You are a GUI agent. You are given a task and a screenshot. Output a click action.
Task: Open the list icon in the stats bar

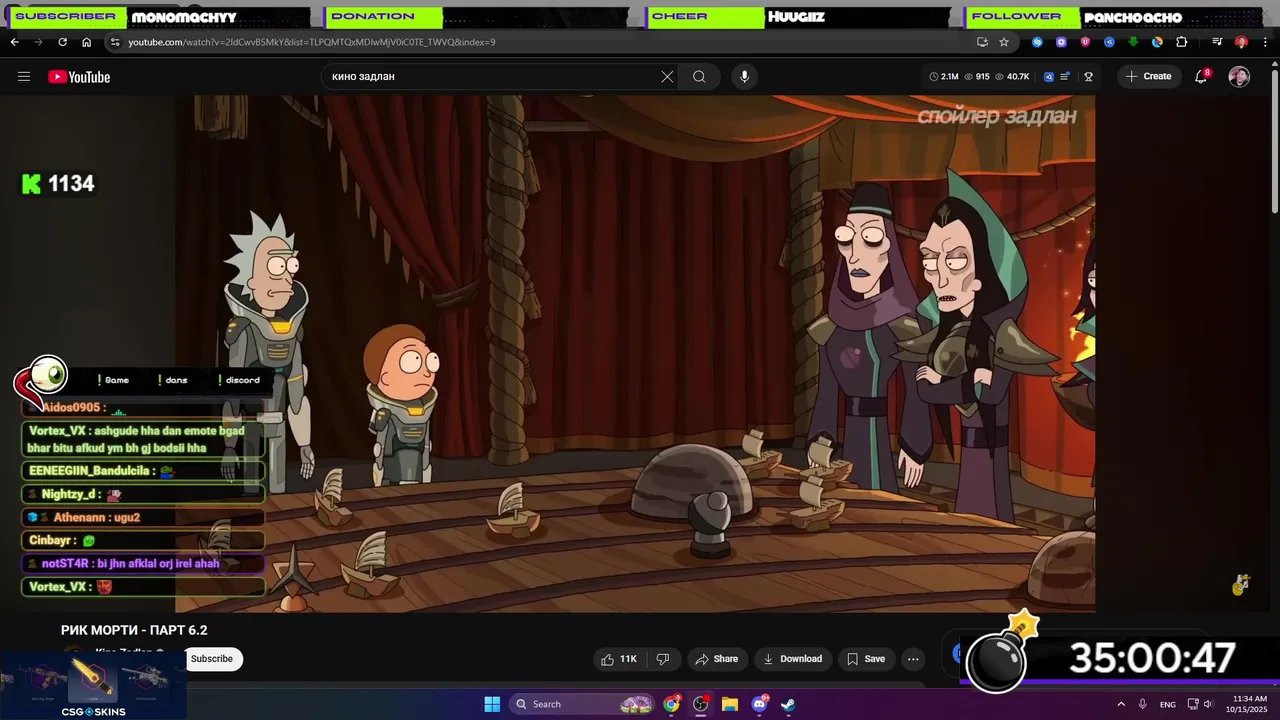coord(1066,77)
